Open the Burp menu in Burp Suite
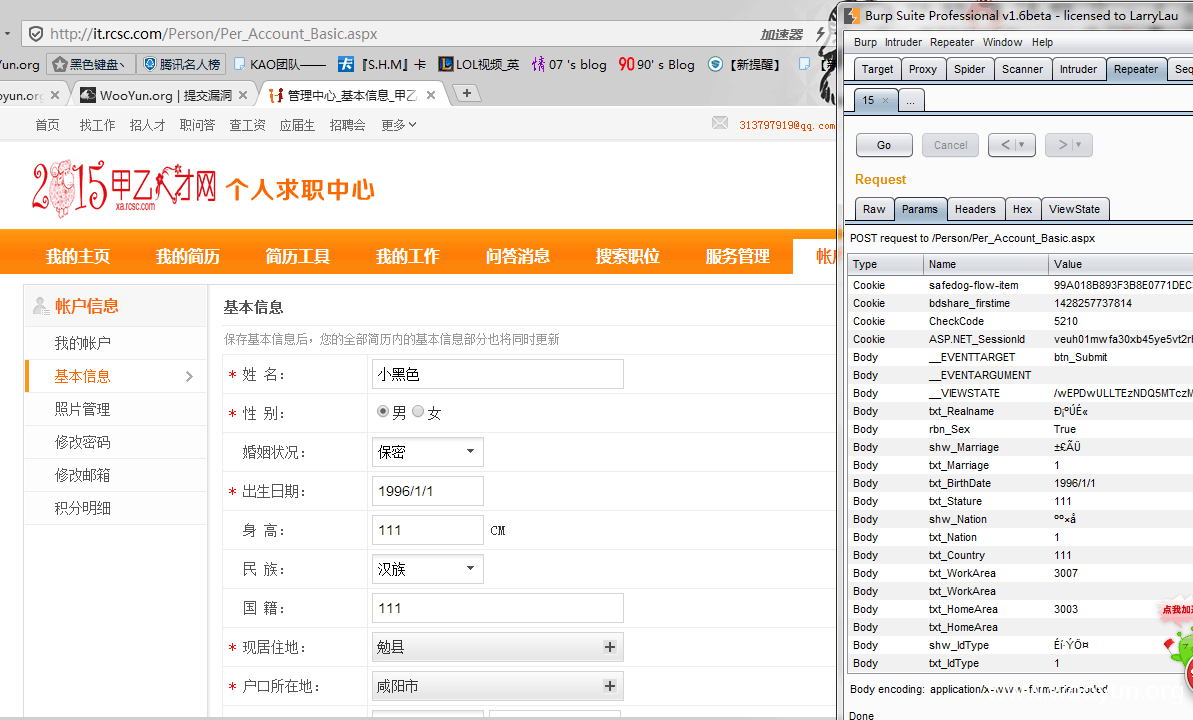 click(865, 43)
